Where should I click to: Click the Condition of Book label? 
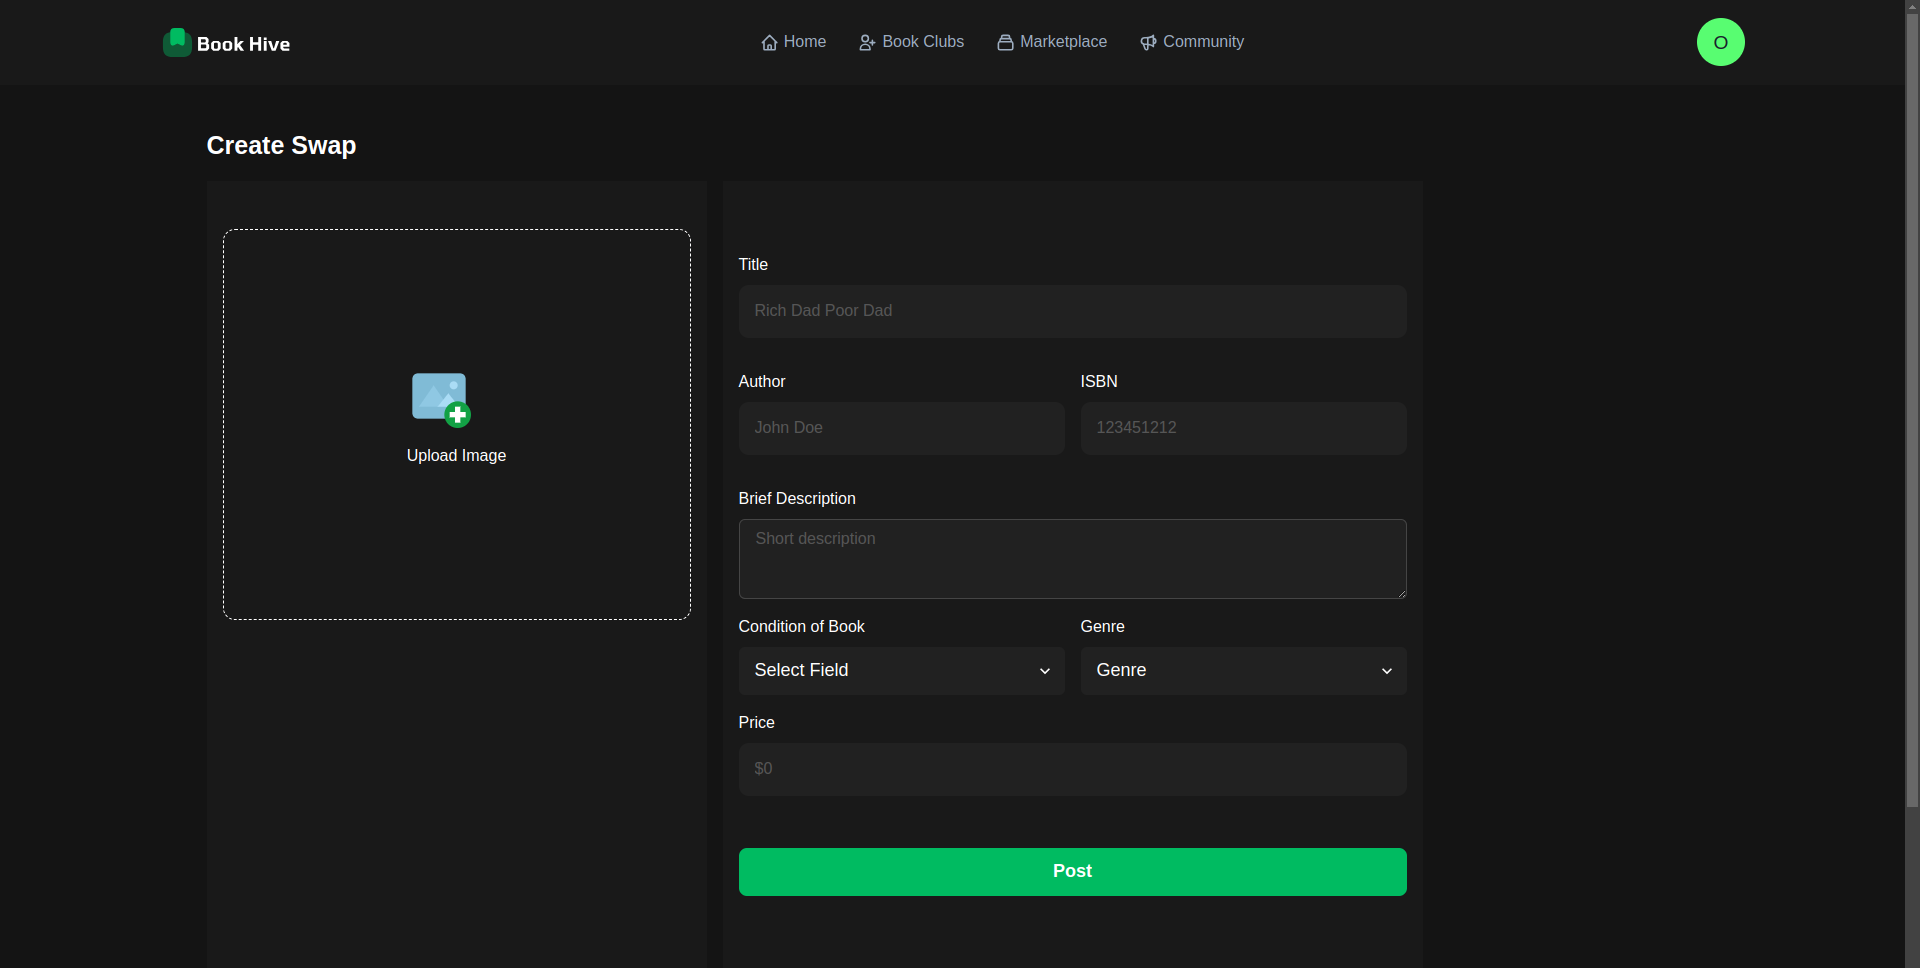point(801,626)
